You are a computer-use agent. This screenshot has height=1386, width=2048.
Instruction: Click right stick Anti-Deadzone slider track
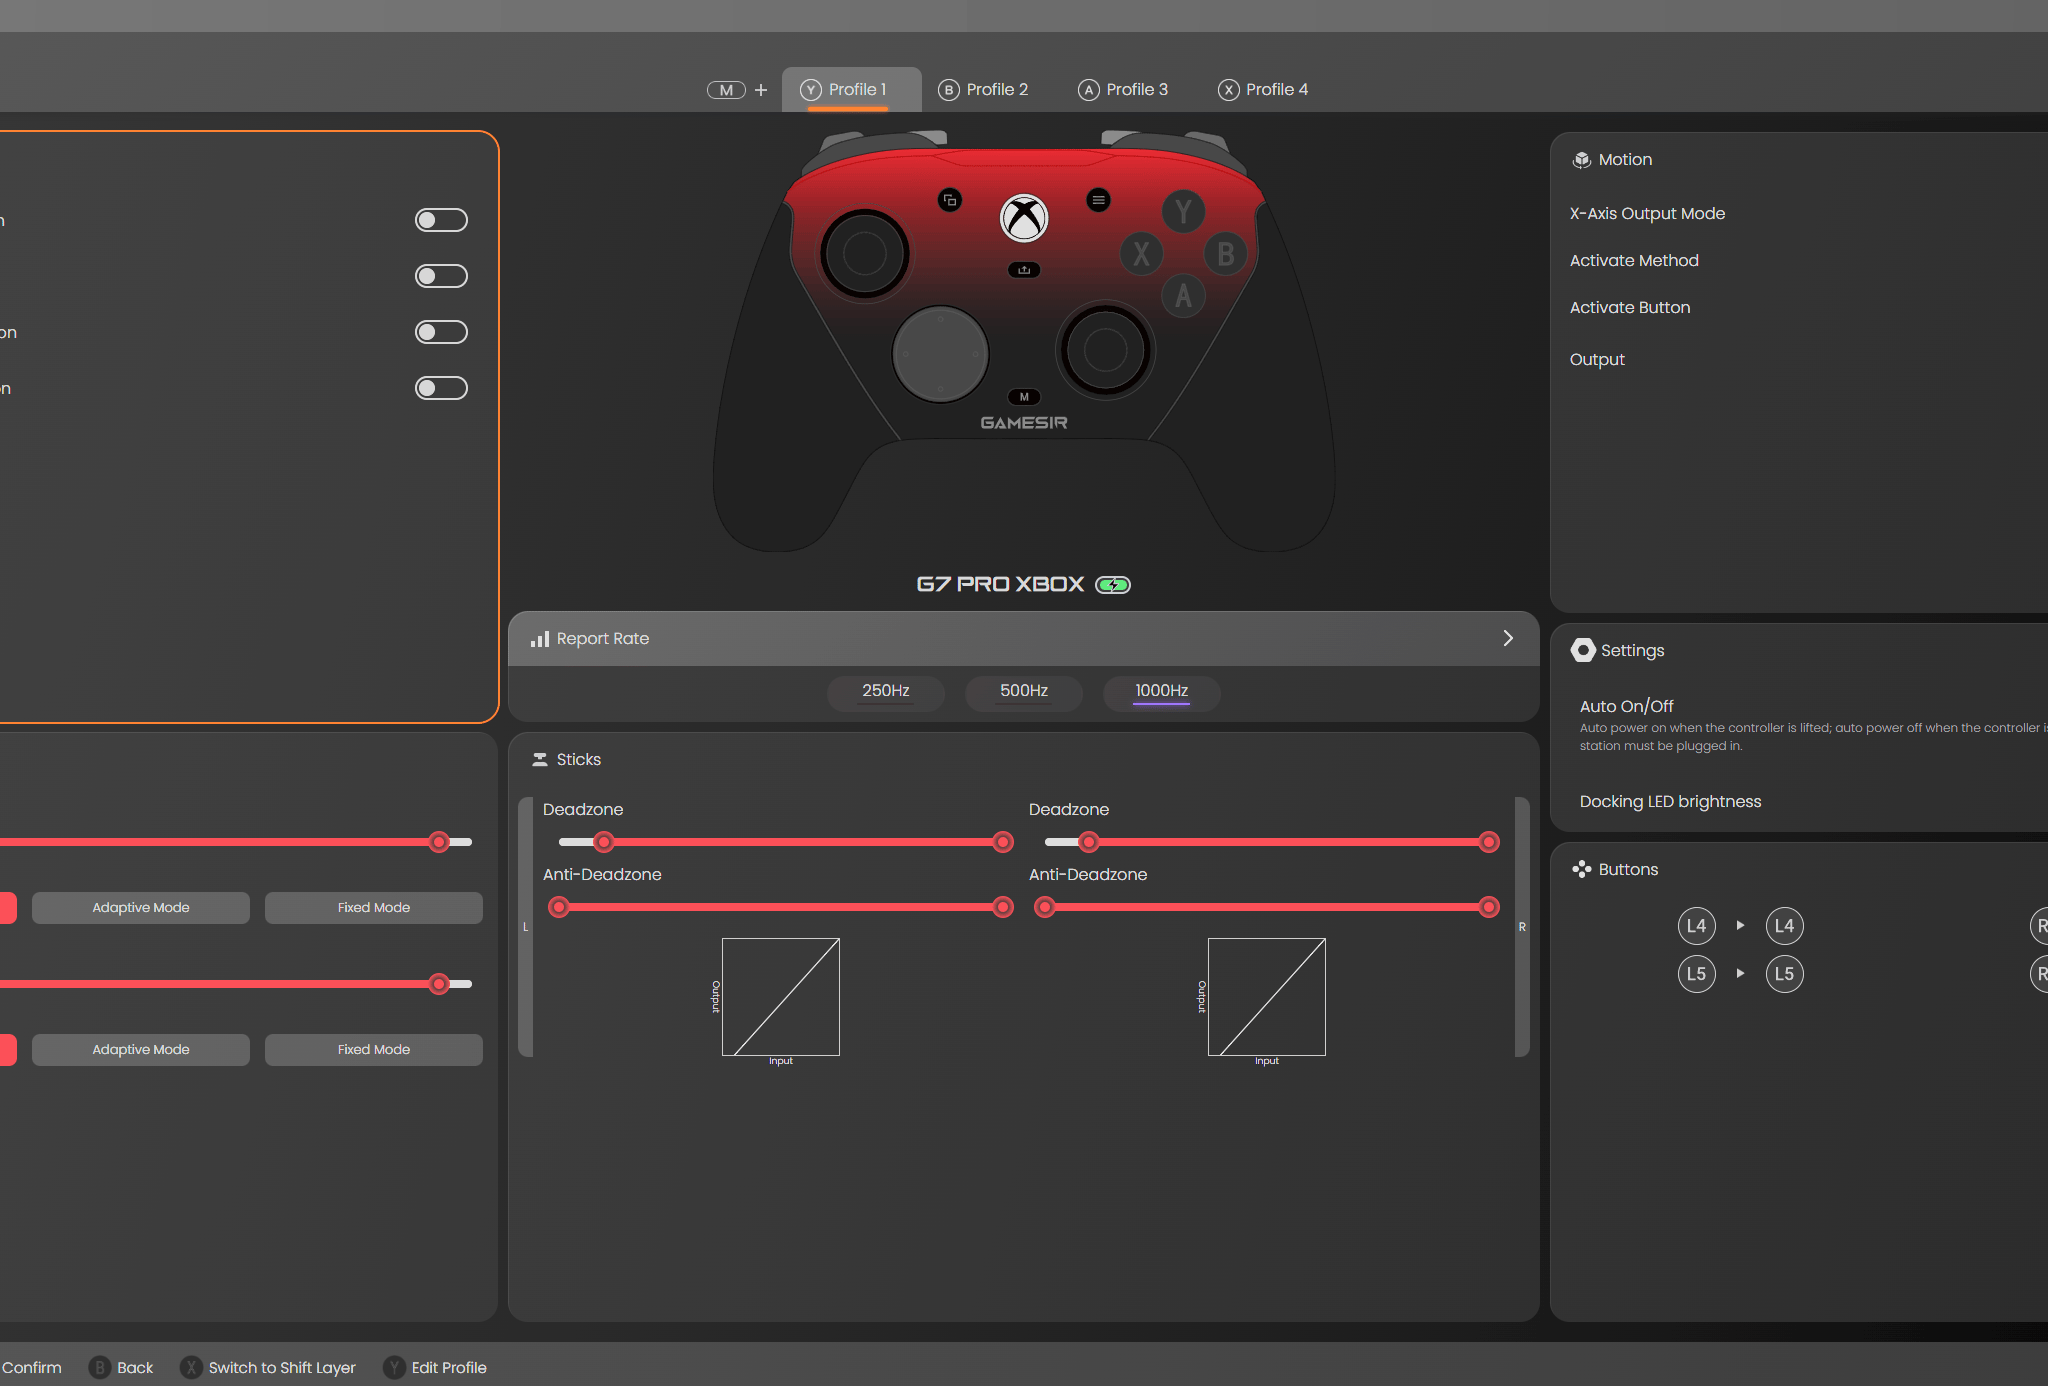[1267, 907]
